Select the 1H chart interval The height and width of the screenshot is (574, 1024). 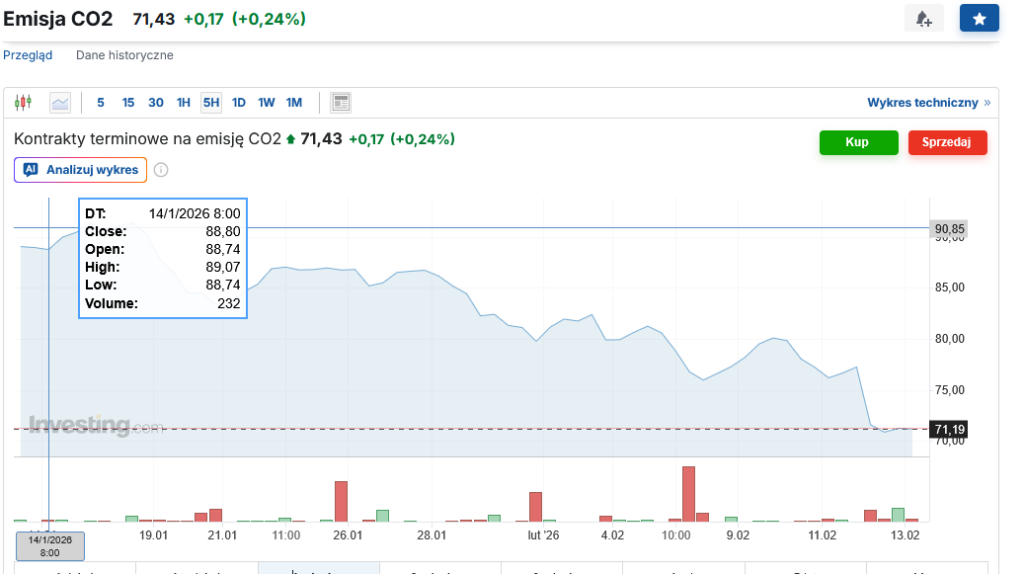point(183,102)
